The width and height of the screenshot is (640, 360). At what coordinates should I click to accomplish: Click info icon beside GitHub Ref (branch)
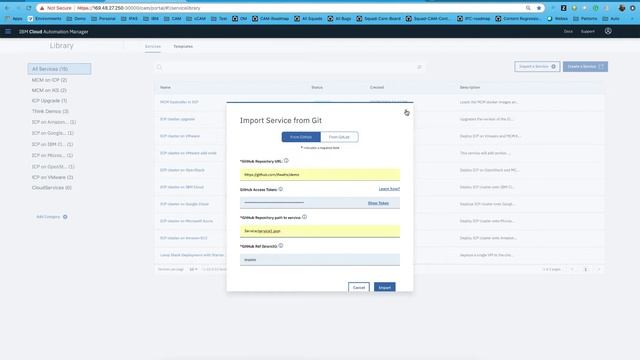coord(281,246)
